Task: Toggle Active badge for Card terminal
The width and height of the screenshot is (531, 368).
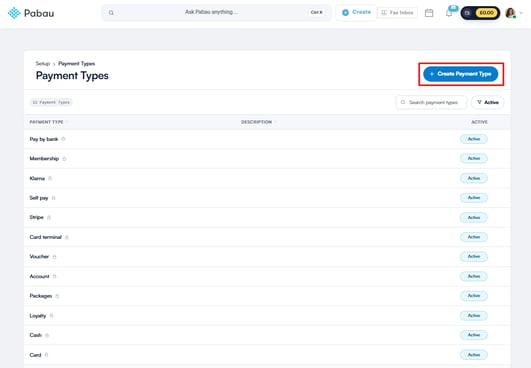Action: [x=474, y=237]
